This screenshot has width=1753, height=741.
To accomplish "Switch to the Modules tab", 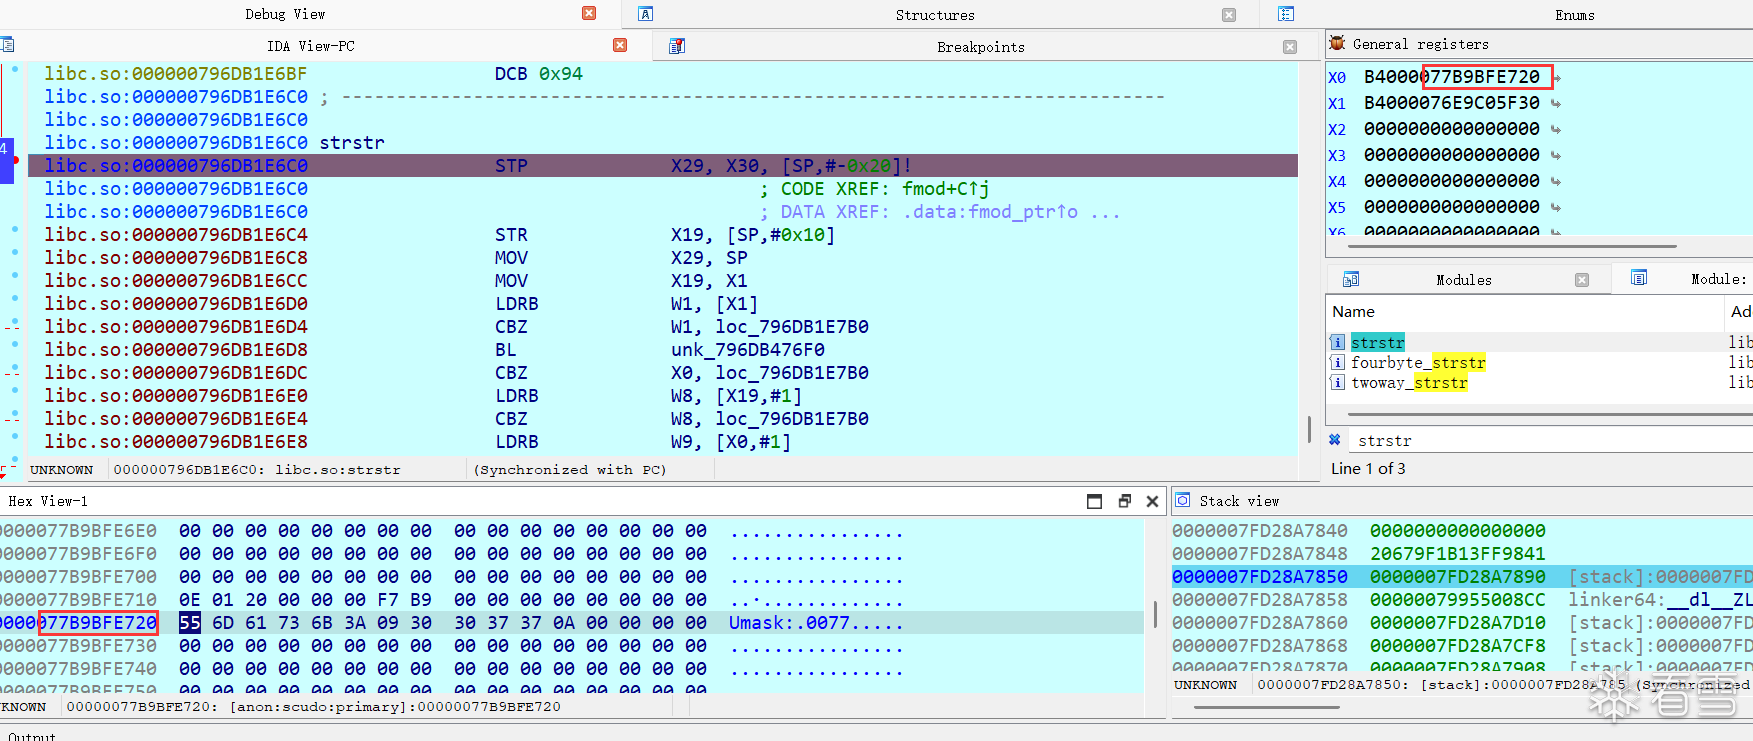I will pos(1464,280).
